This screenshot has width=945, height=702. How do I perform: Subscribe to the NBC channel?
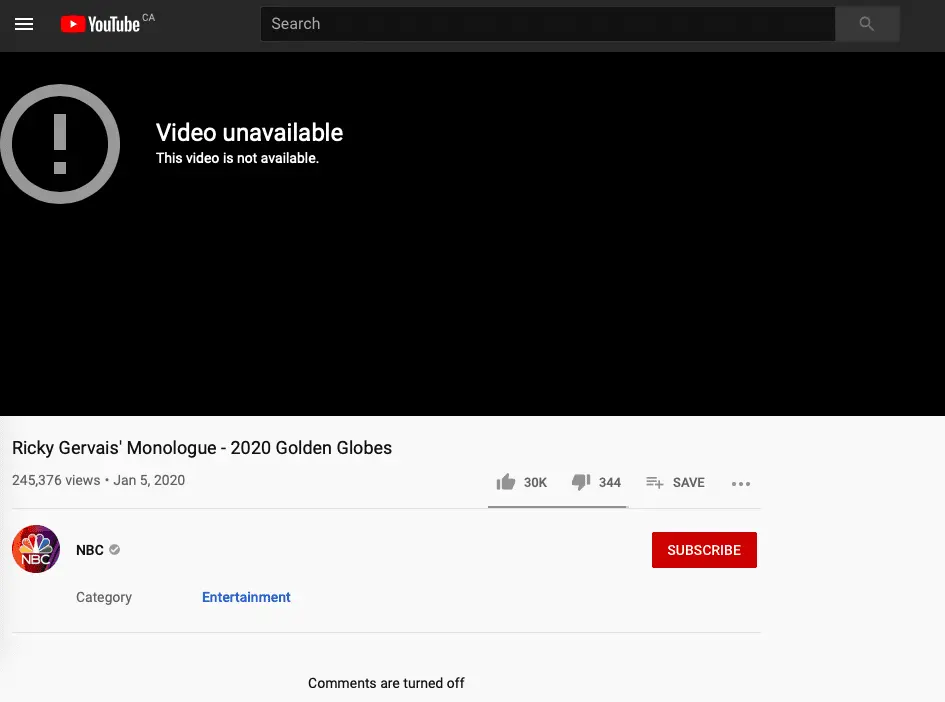[704, 550]
